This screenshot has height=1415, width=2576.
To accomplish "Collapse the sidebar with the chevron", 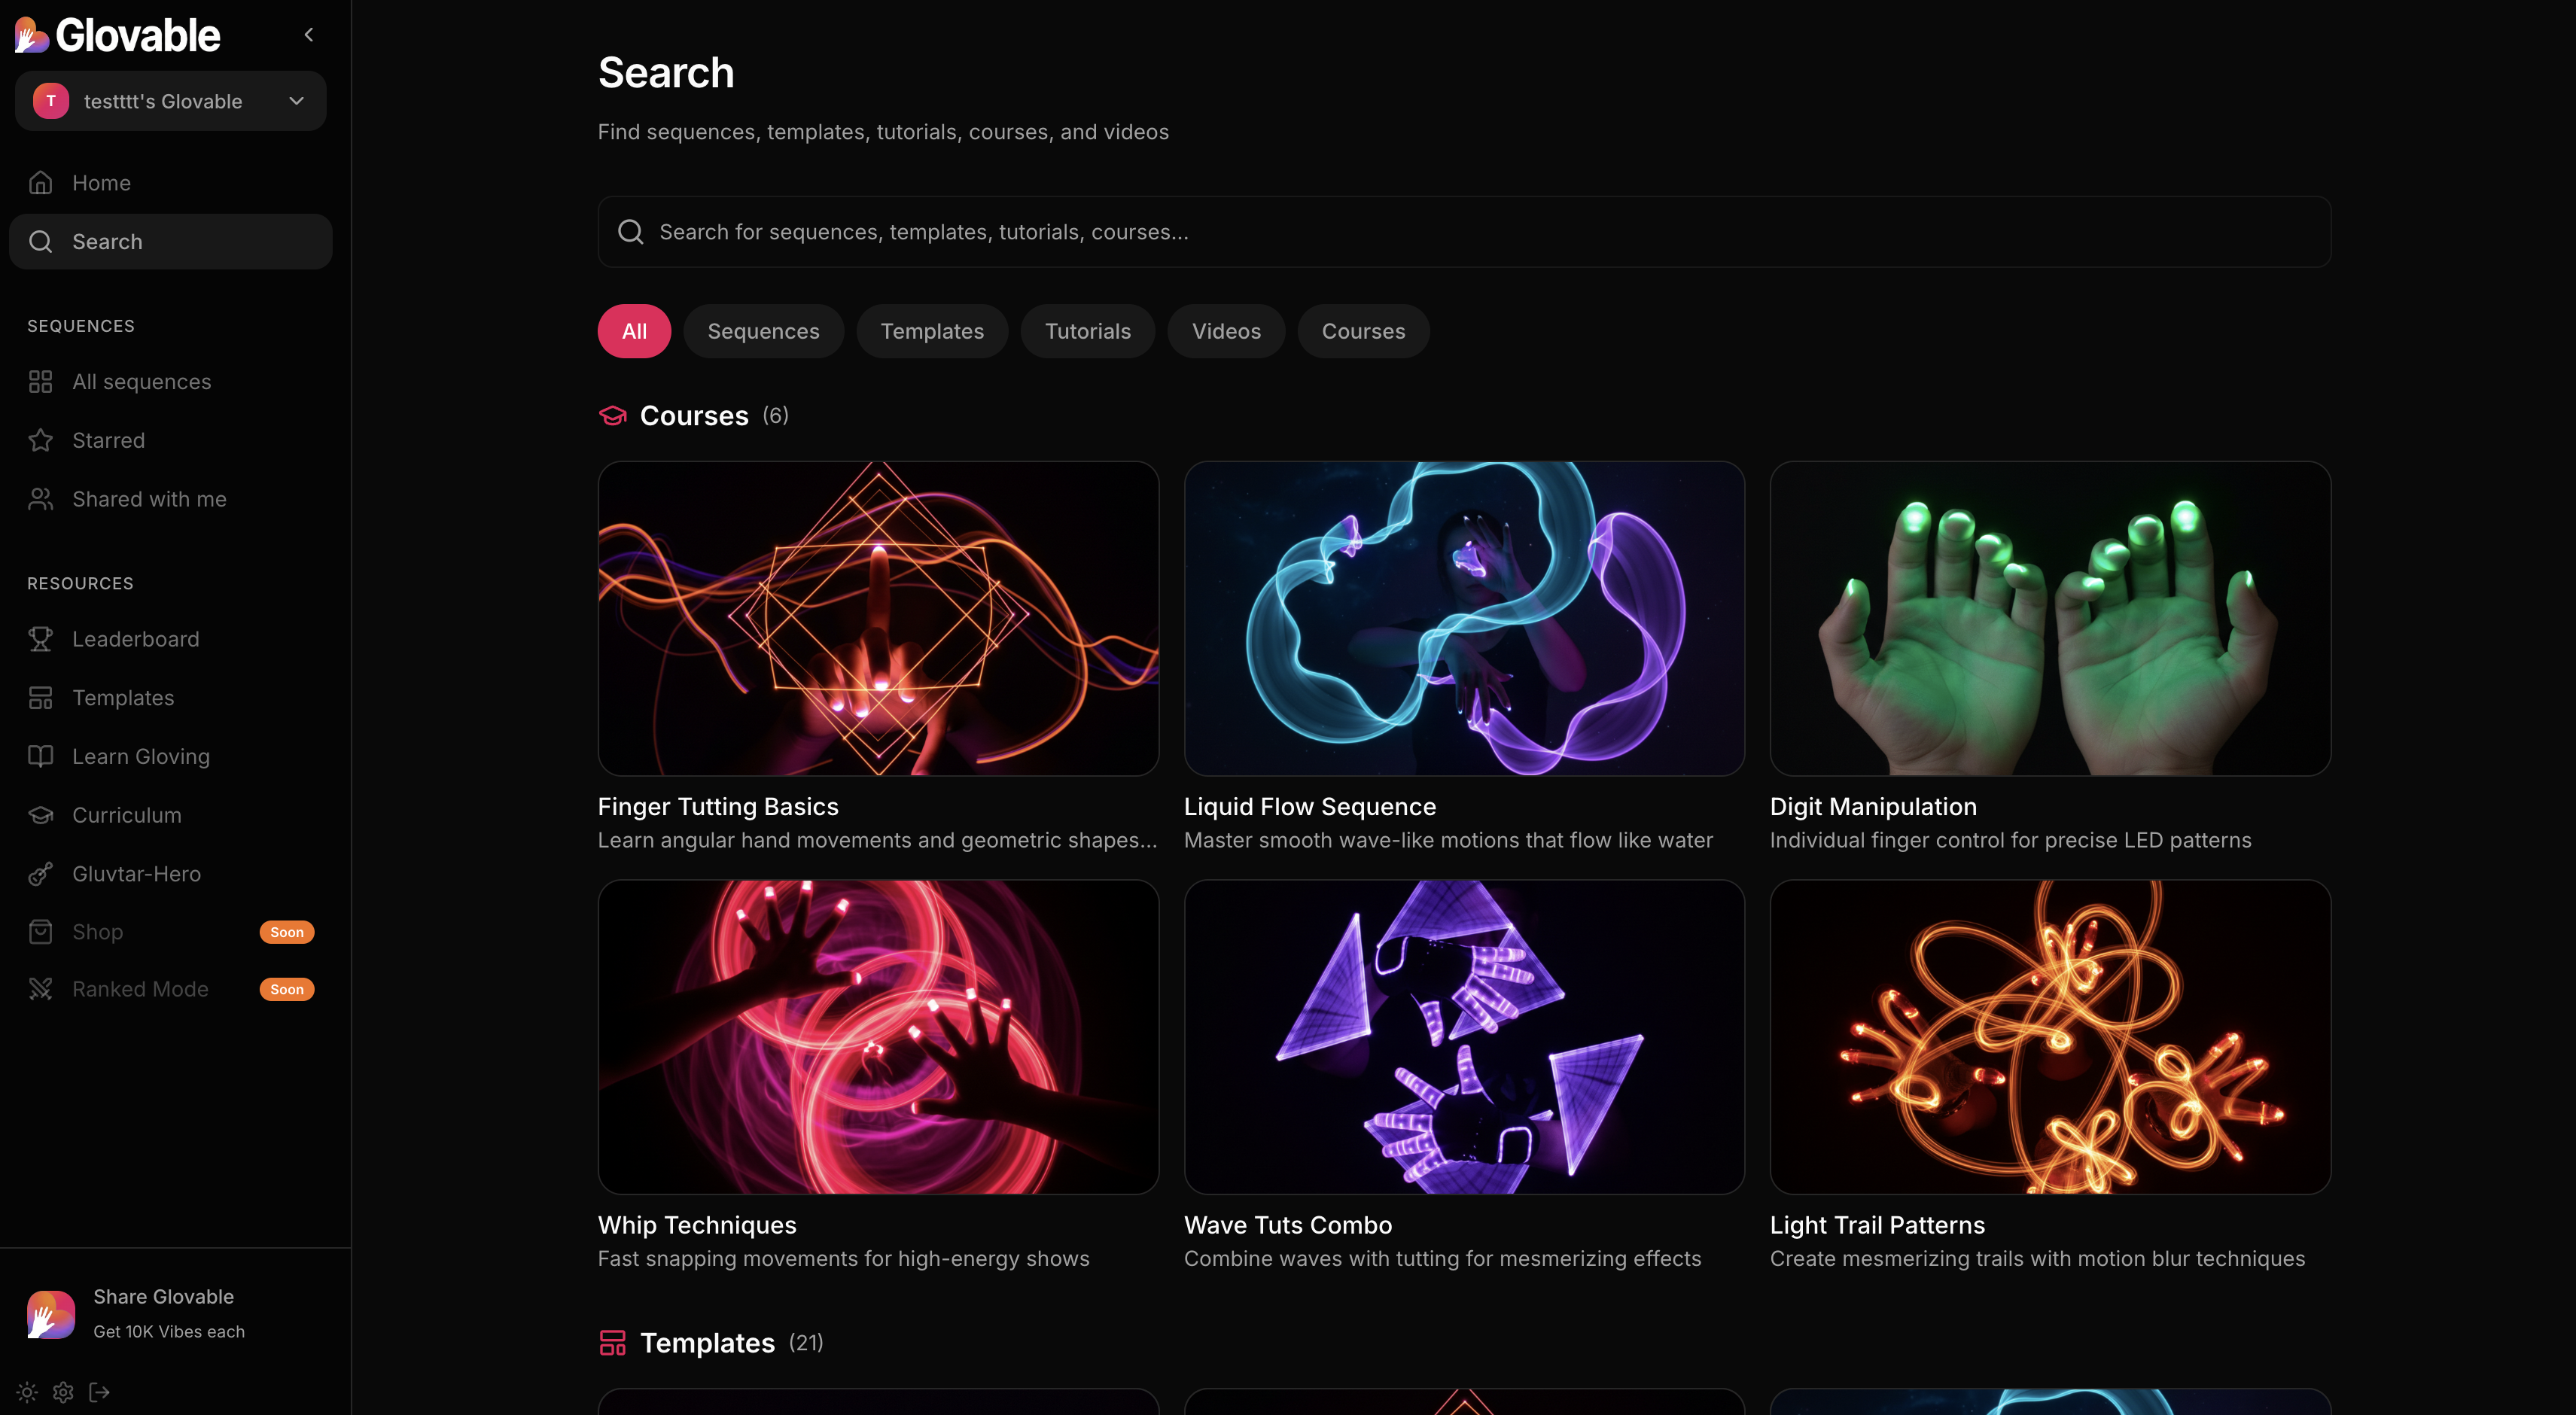I will tap(309, 35).
